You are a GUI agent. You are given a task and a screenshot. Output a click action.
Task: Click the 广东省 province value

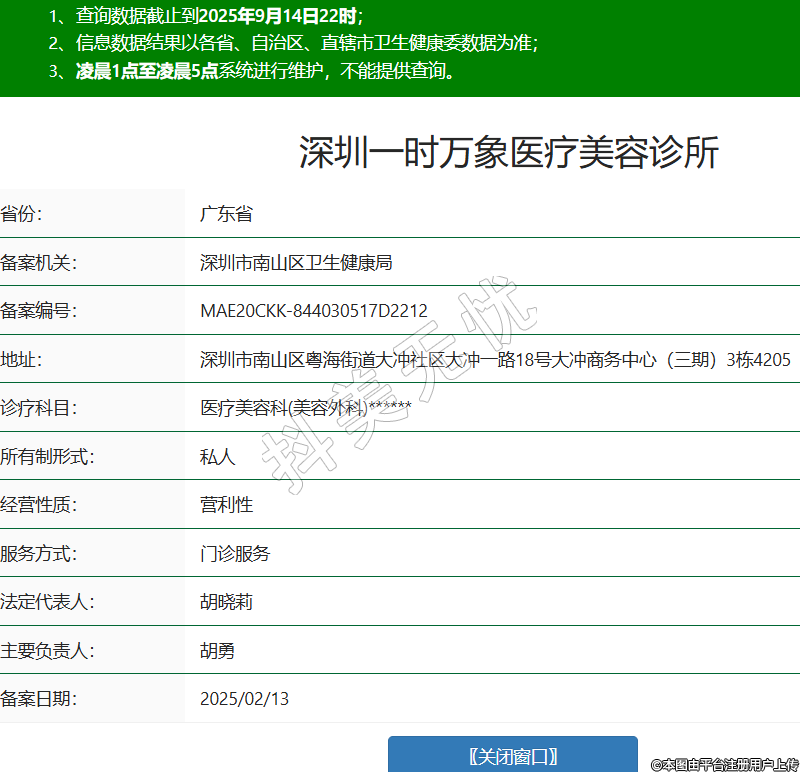226,214
